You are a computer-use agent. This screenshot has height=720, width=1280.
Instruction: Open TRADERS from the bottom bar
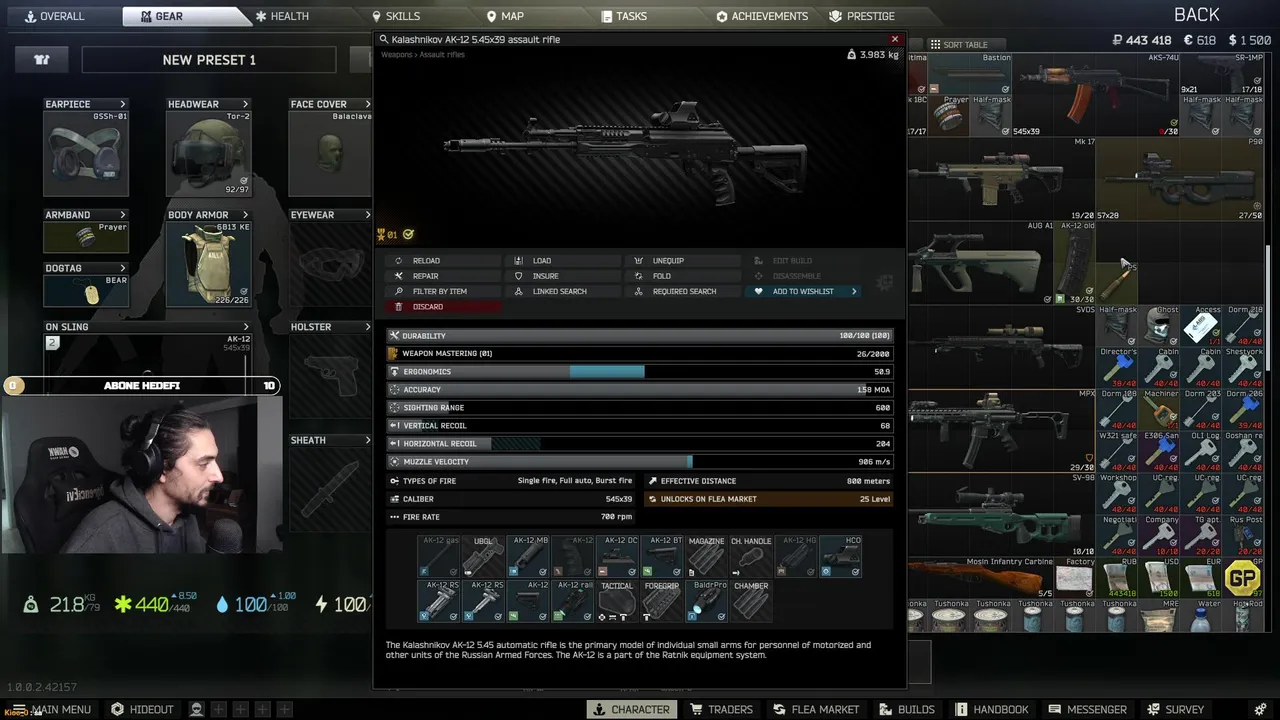point(721,709)
